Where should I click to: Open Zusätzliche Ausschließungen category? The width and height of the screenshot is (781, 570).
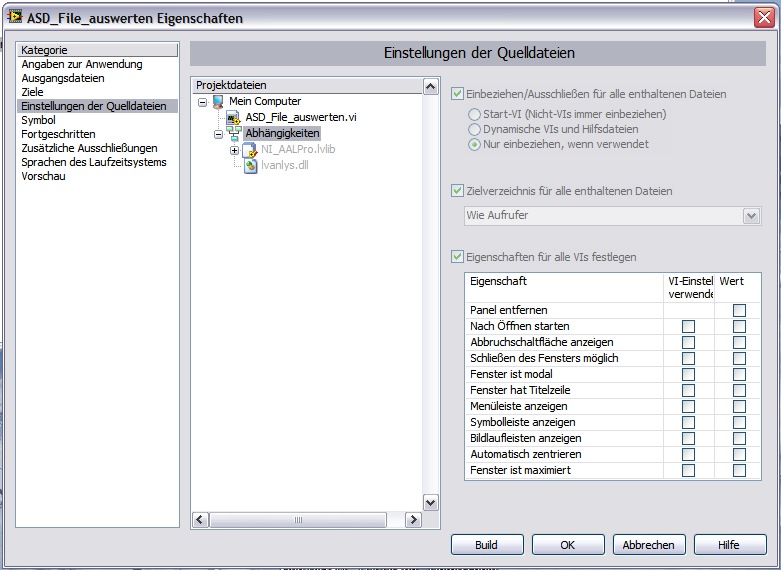tap(97, 148)
